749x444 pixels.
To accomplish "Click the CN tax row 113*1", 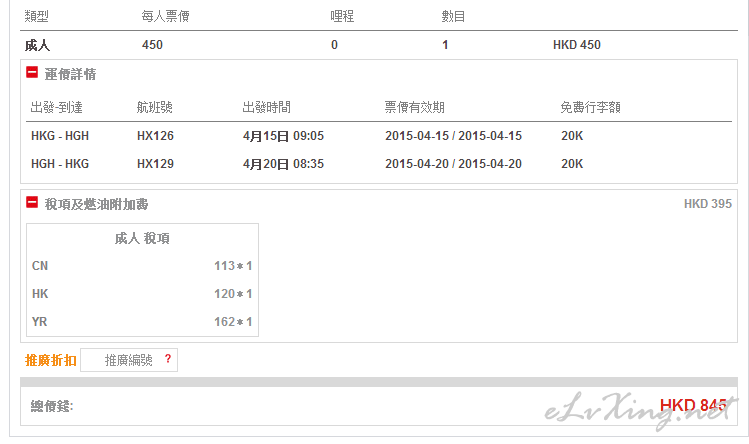I will tap(142, 266).
